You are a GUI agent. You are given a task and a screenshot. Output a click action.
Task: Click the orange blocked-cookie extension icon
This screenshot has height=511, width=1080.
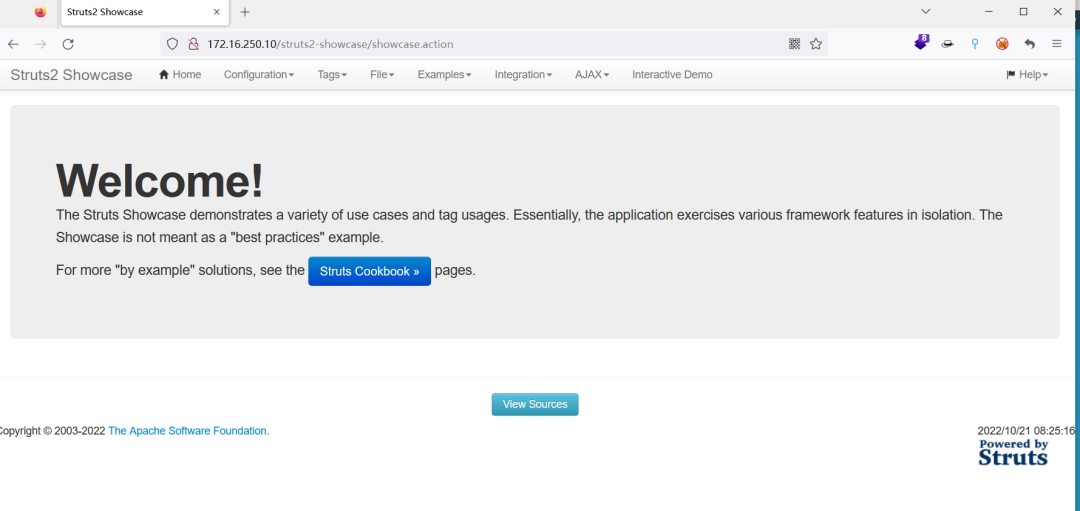pos(1002,44)
